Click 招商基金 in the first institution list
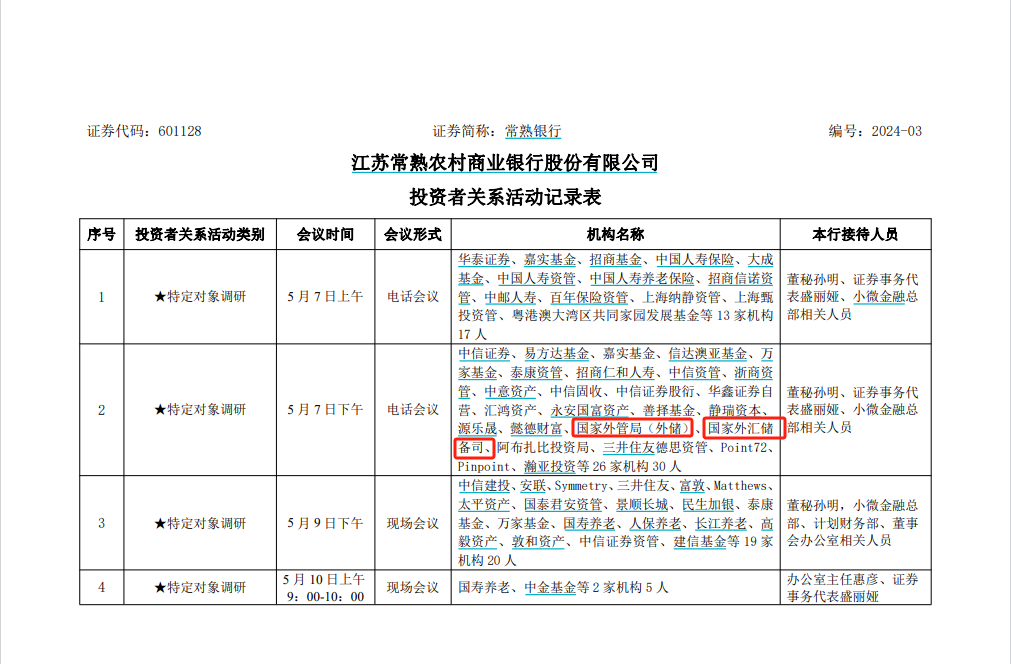The width and height of the screenshot is (1011, 664). (x=615, y=260)
